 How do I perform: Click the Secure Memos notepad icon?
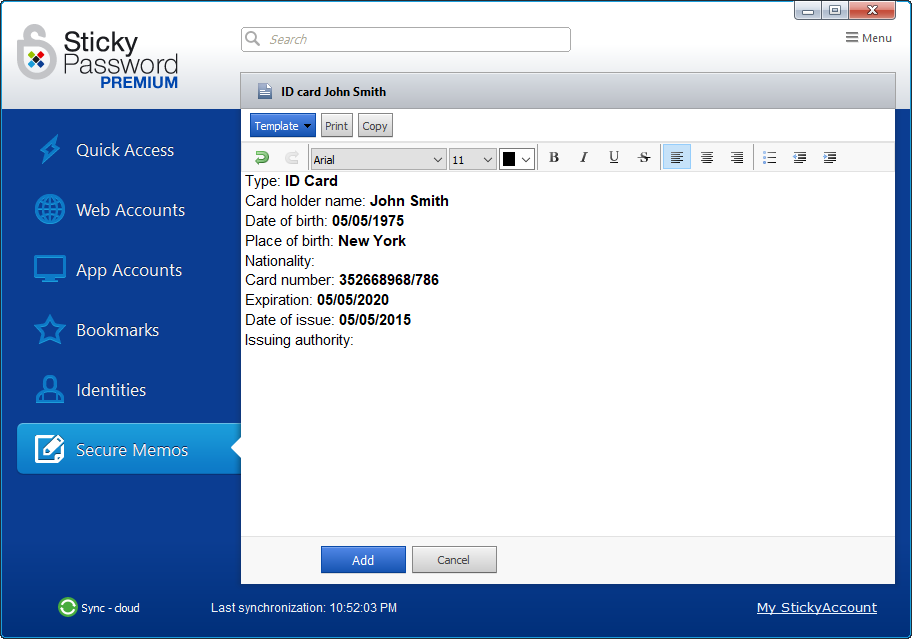tap(49, 449)
